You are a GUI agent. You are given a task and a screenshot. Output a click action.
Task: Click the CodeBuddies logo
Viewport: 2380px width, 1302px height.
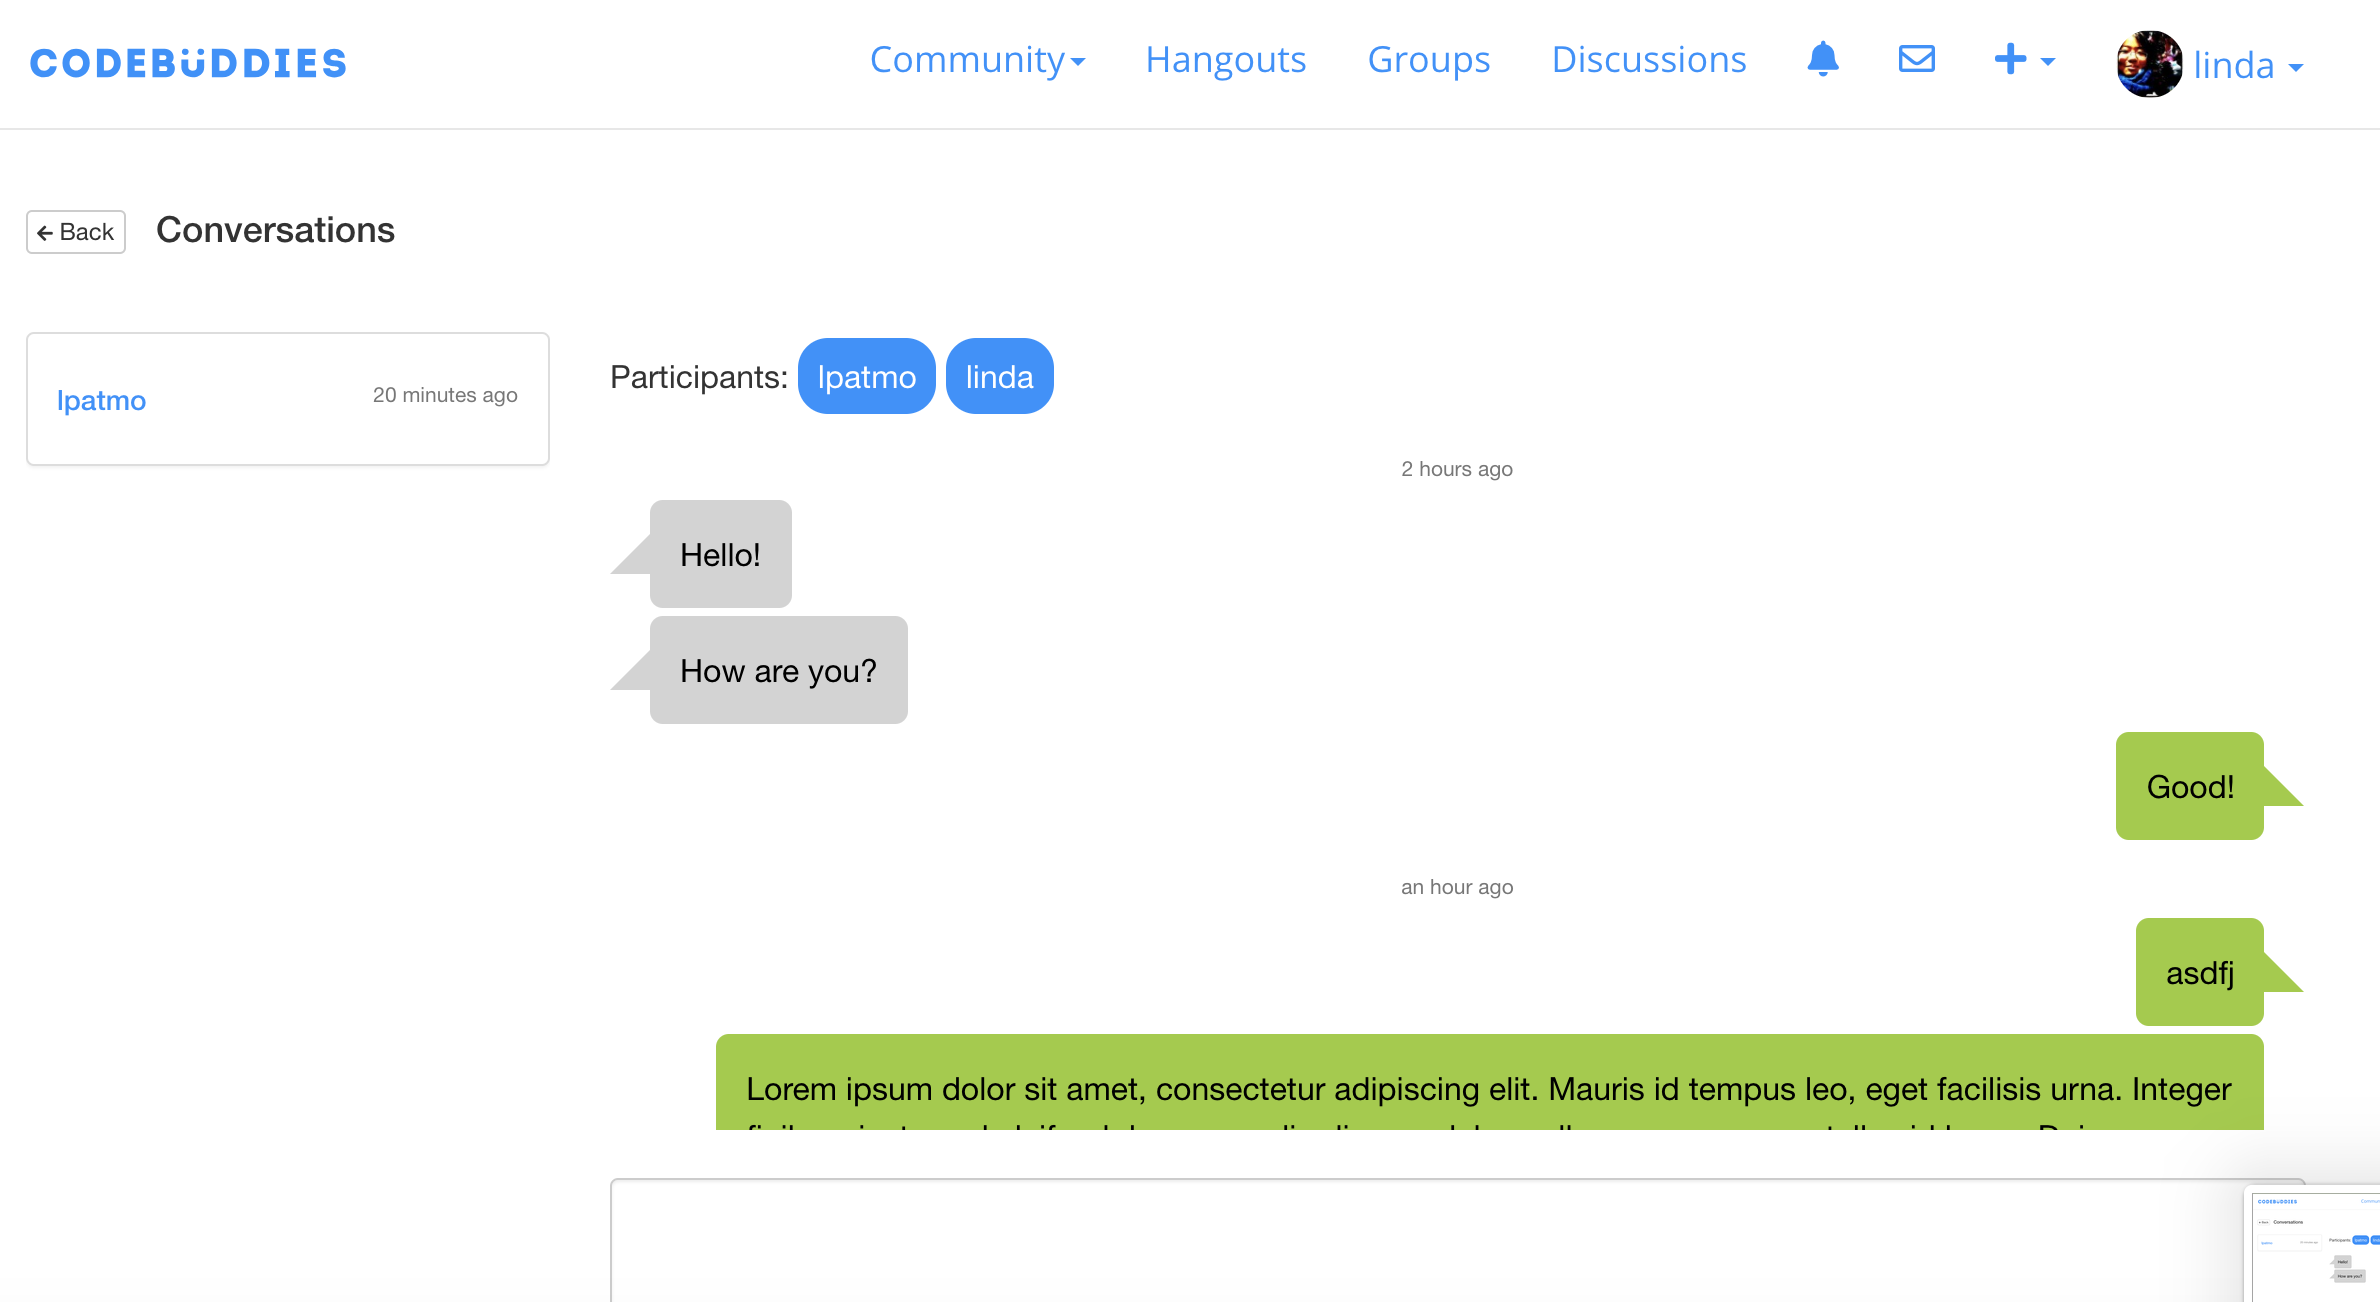pyautogui.click(x=188, y=64)
